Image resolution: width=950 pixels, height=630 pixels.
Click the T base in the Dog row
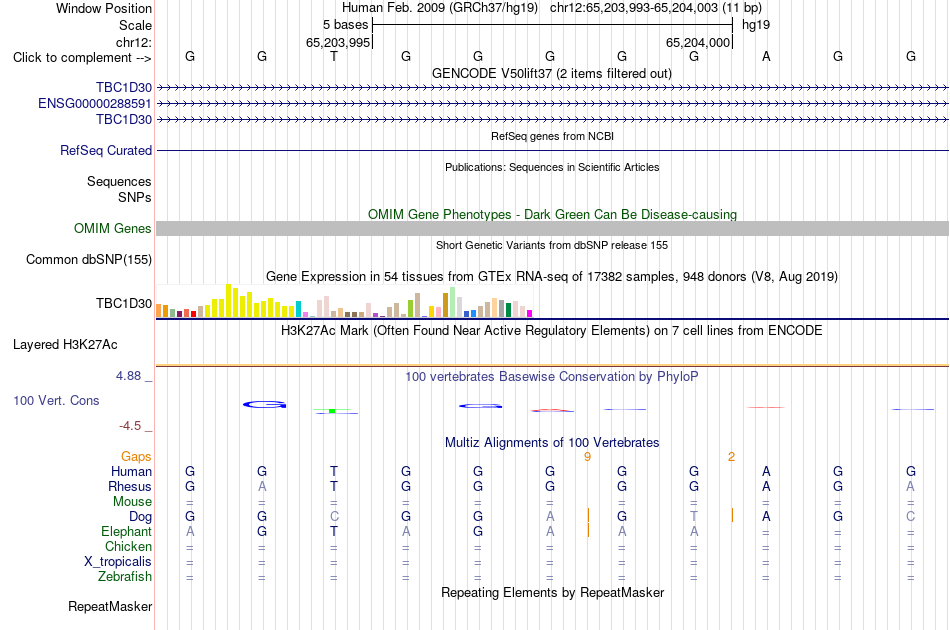coord(694,516)
